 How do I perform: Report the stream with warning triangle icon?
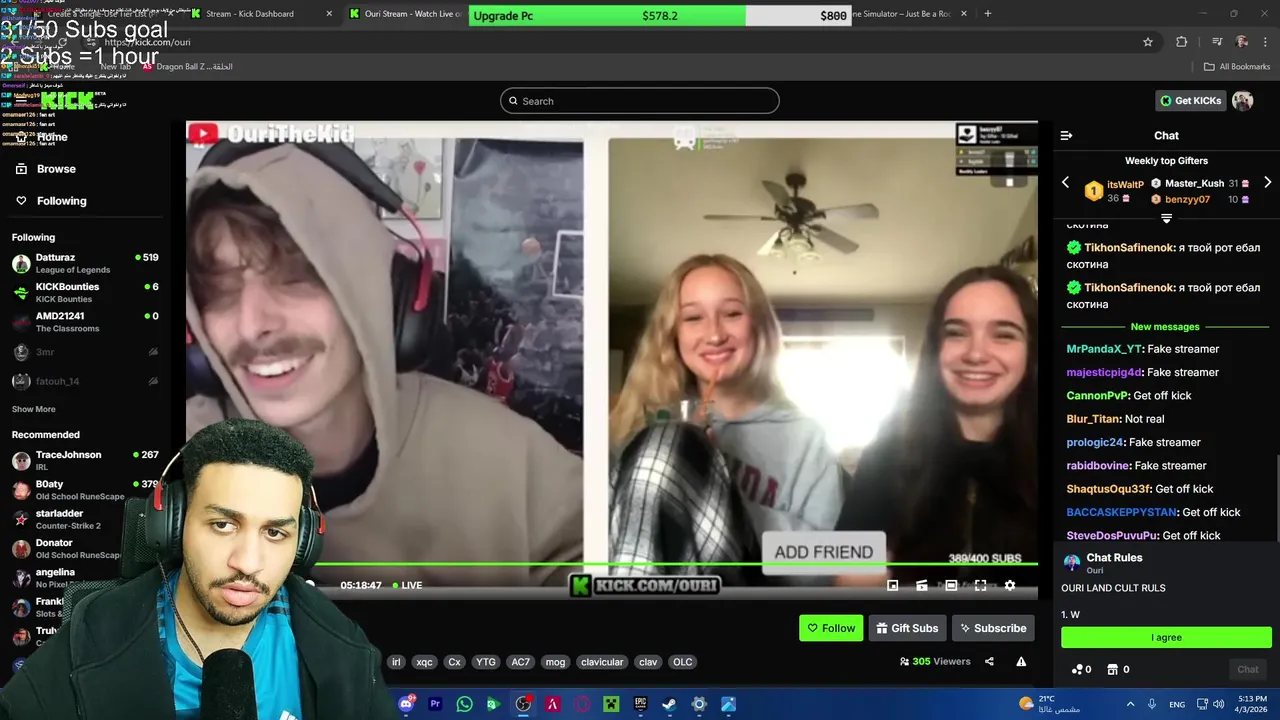coord(1021,661)
